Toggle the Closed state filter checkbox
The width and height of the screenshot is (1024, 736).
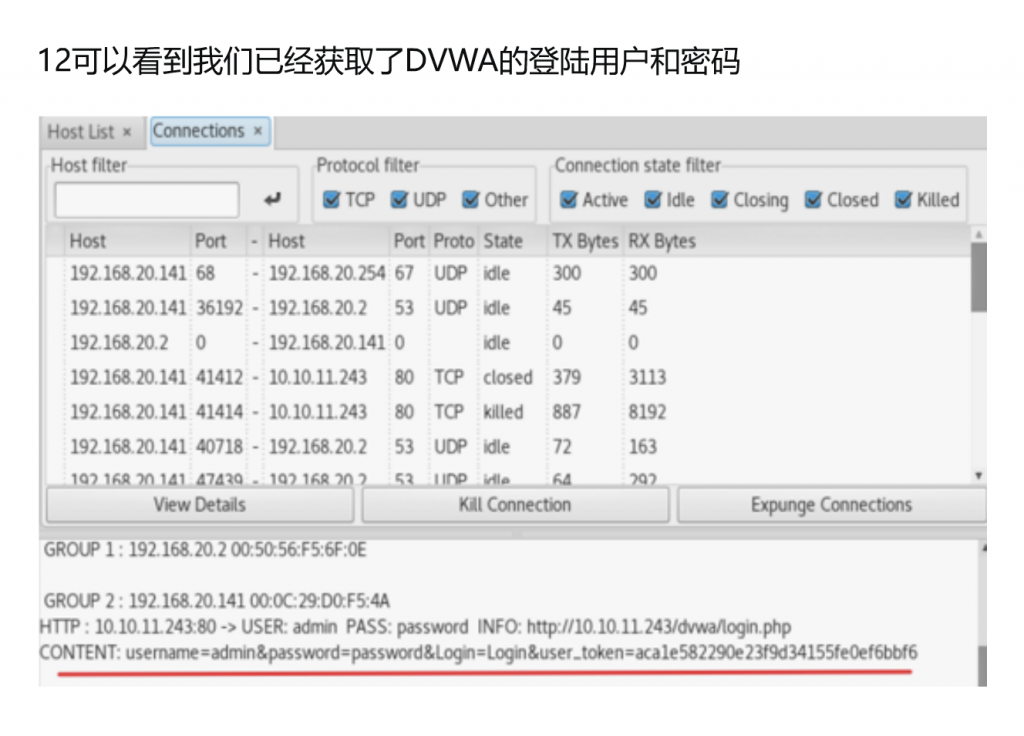click(x=813, y=200)
